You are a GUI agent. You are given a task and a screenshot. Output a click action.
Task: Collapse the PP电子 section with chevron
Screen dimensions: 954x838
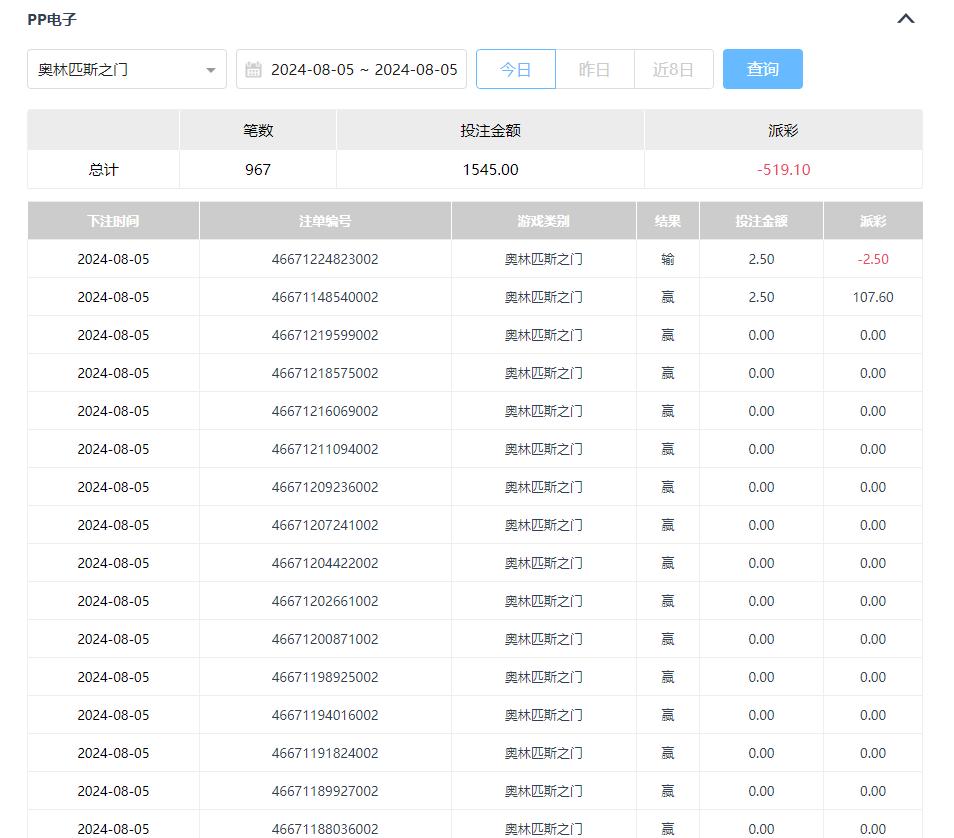[906, 19]
